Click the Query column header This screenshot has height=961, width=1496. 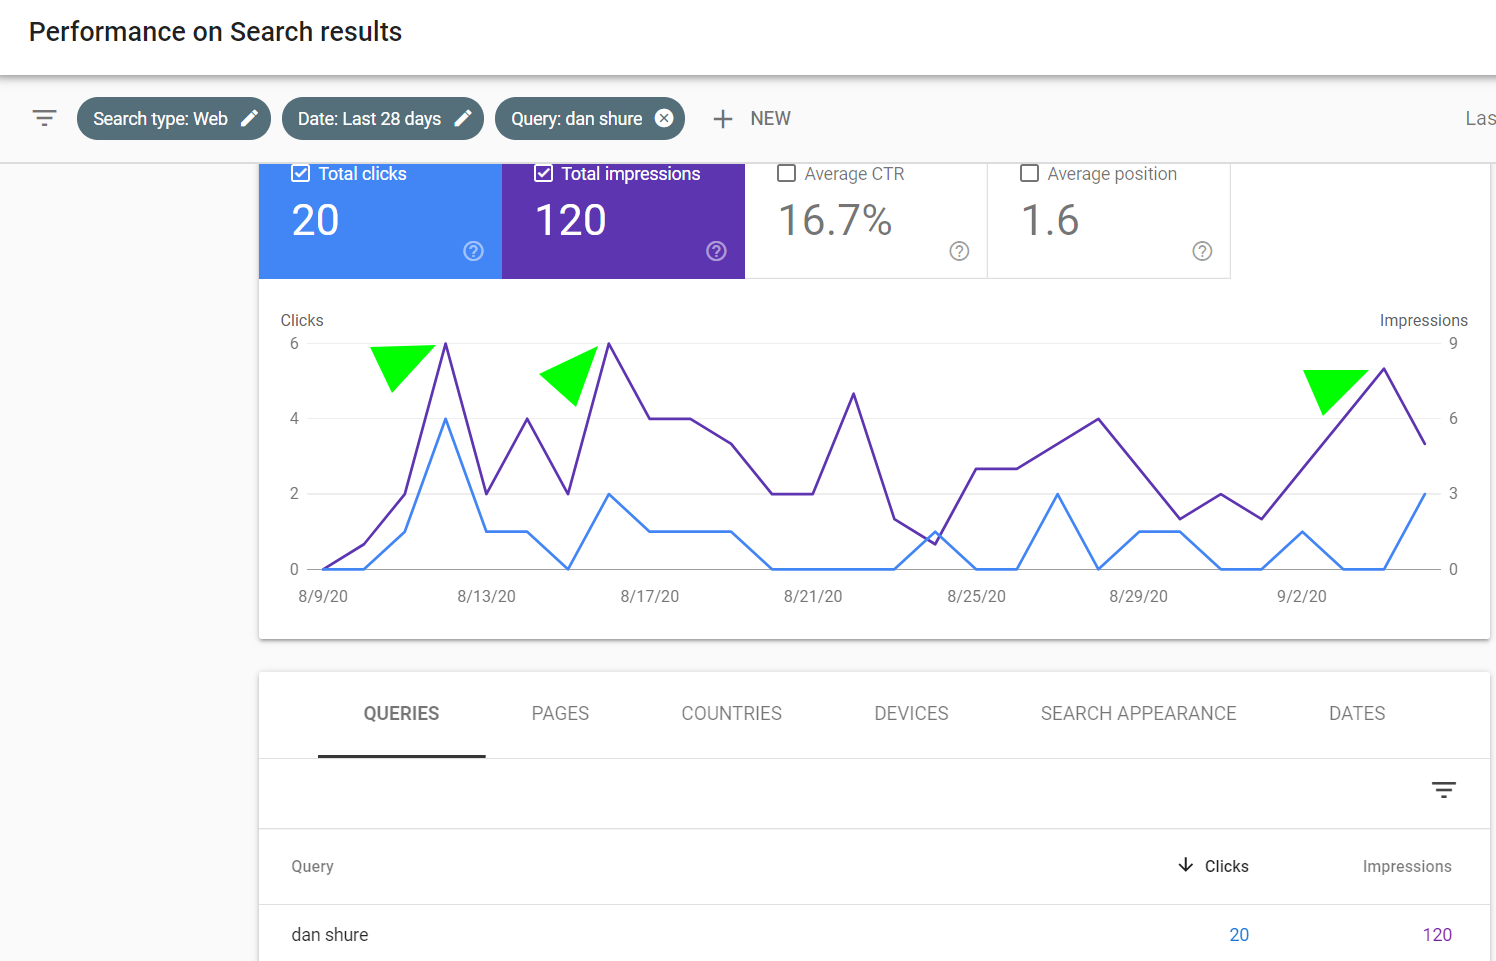click(x=312, y=866)
